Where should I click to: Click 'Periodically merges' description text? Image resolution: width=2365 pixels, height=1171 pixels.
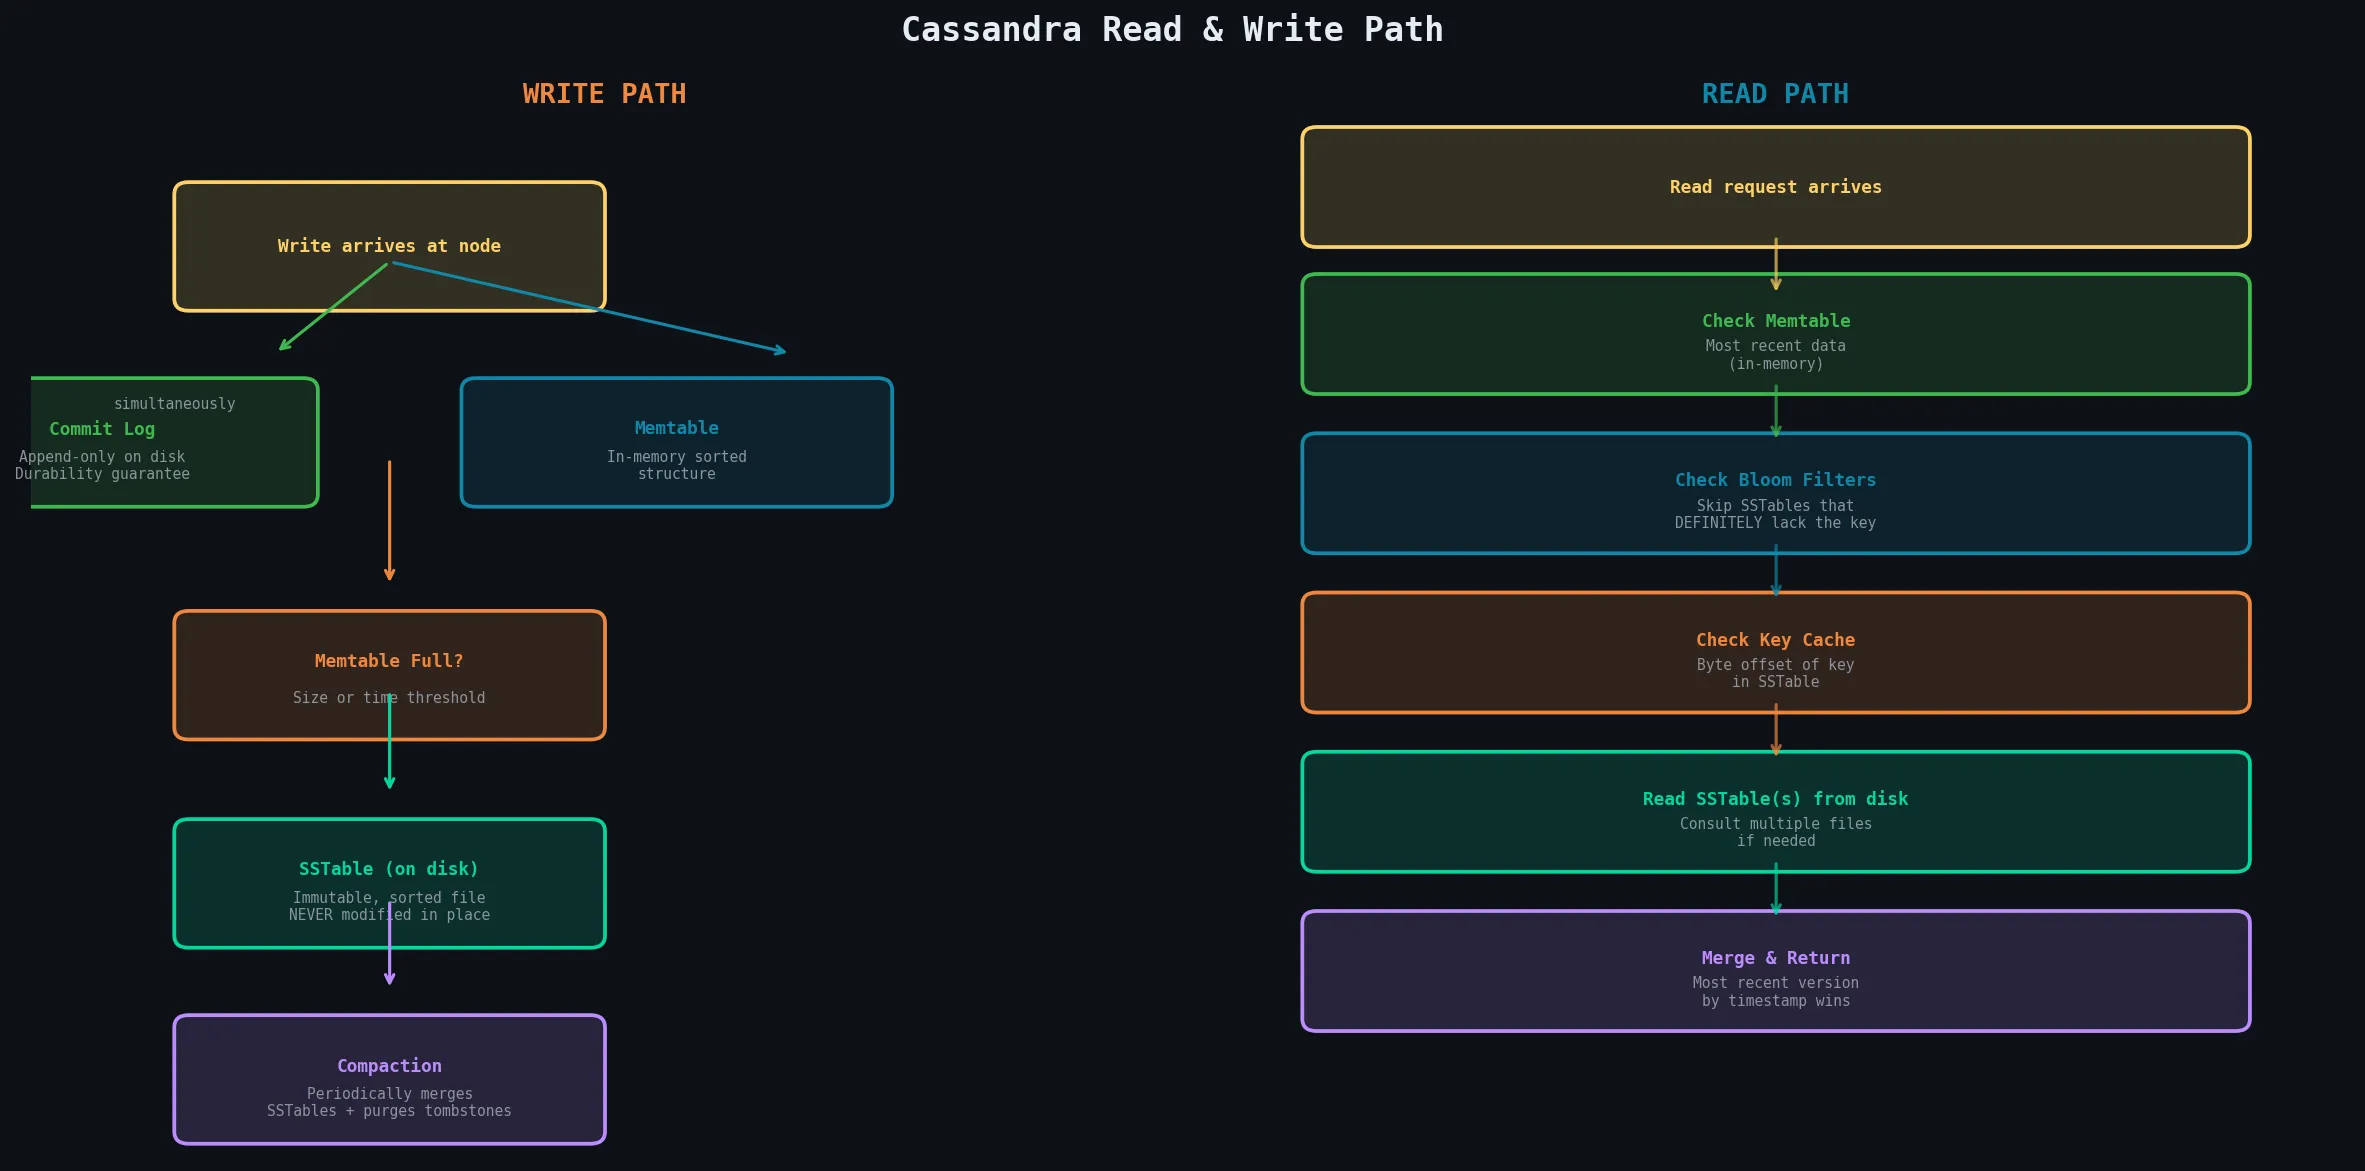(x=389, y=1094)
